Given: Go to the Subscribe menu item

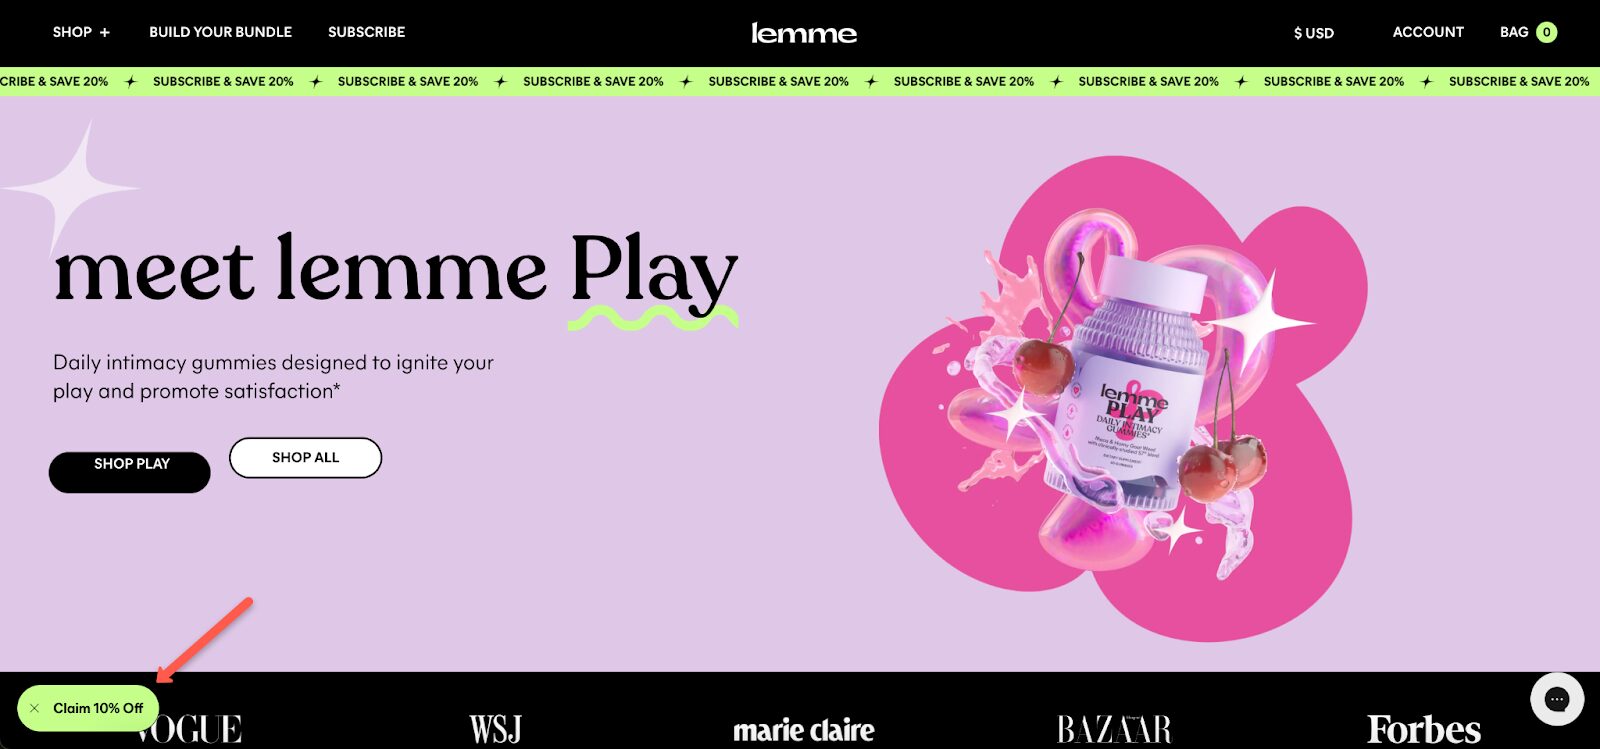Looking at the screenshot, I should tap(366, 32).
